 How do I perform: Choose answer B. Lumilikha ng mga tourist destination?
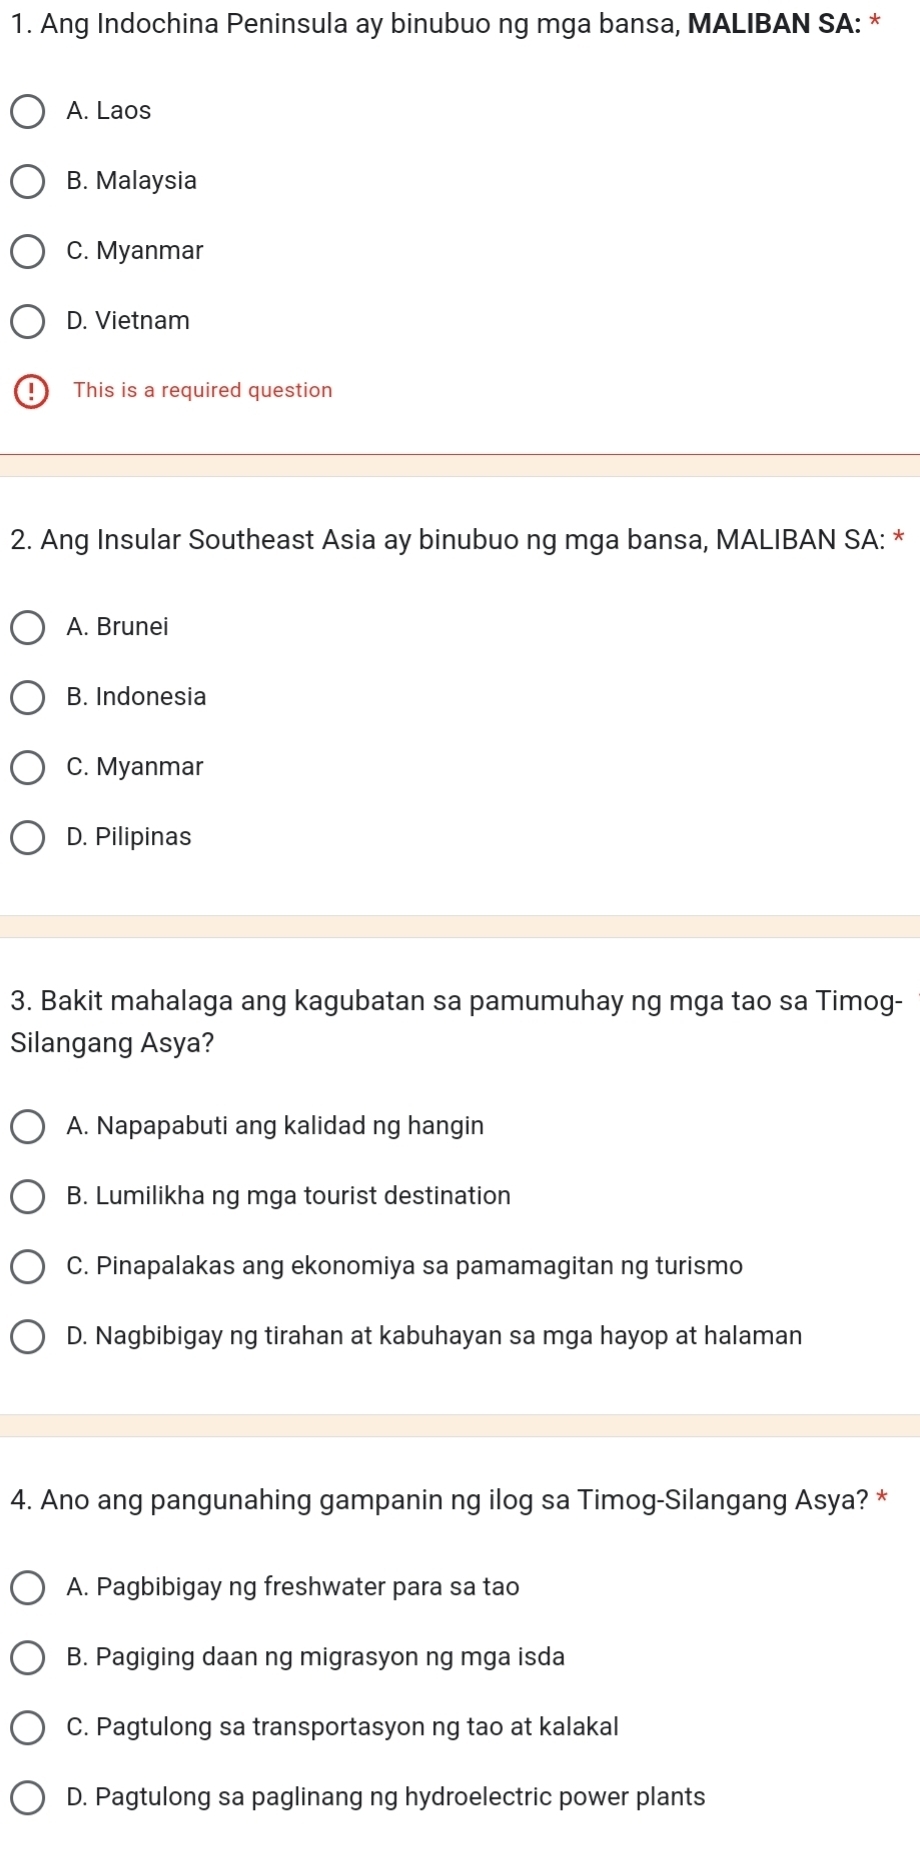tap(29, 1196)
